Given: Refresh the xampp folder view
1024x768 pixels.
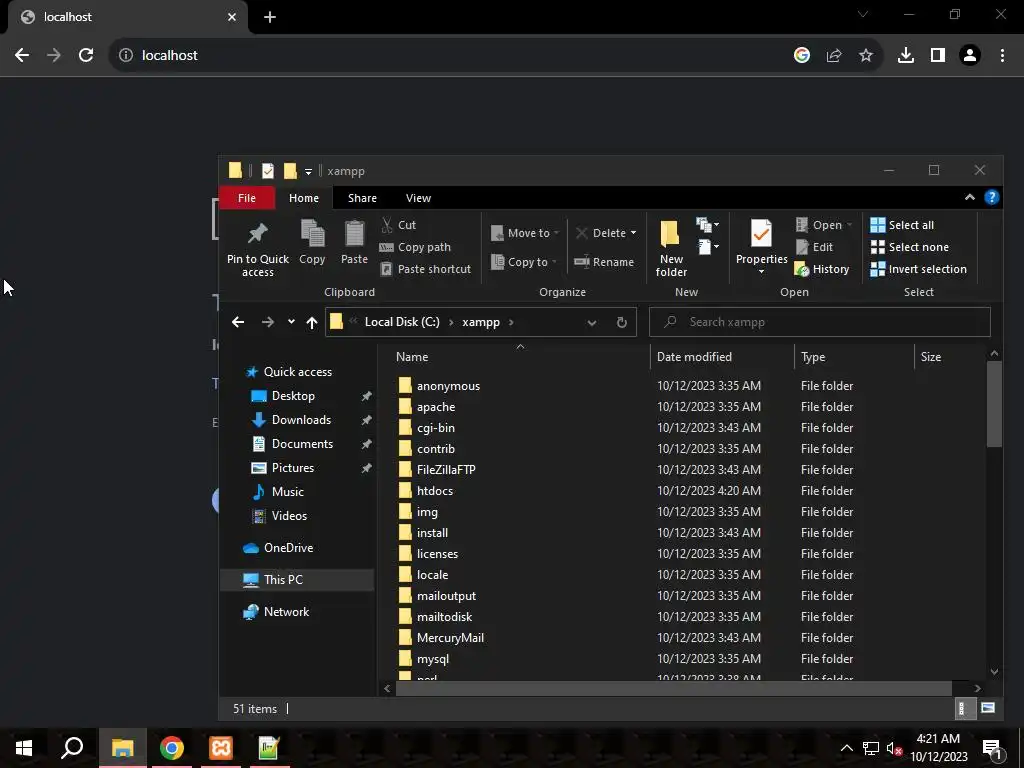Looking at the screenshot, I should [x=622, y=322].
